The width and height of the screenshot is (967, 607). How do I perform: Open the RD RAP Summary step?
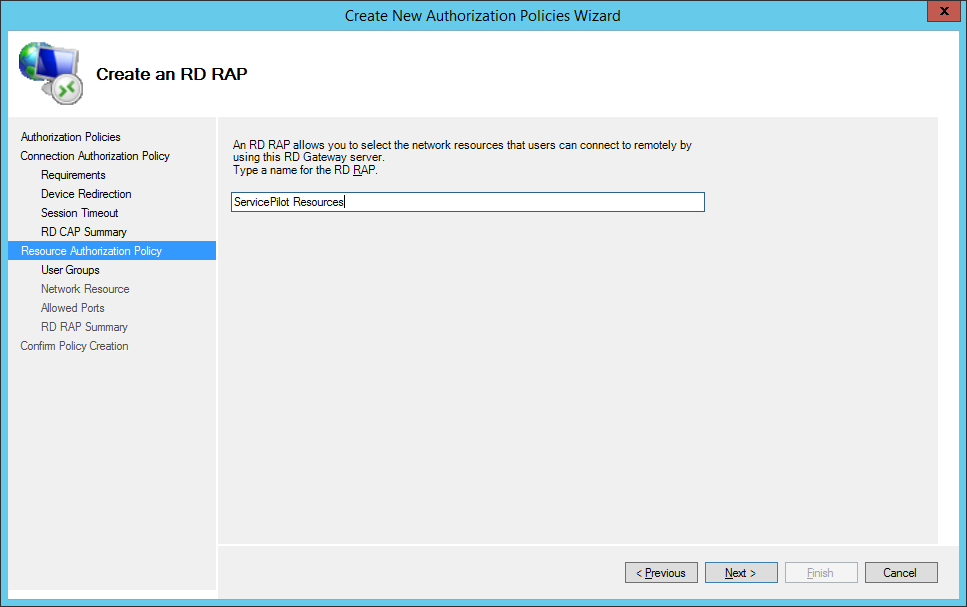click(x=84, y=327)
